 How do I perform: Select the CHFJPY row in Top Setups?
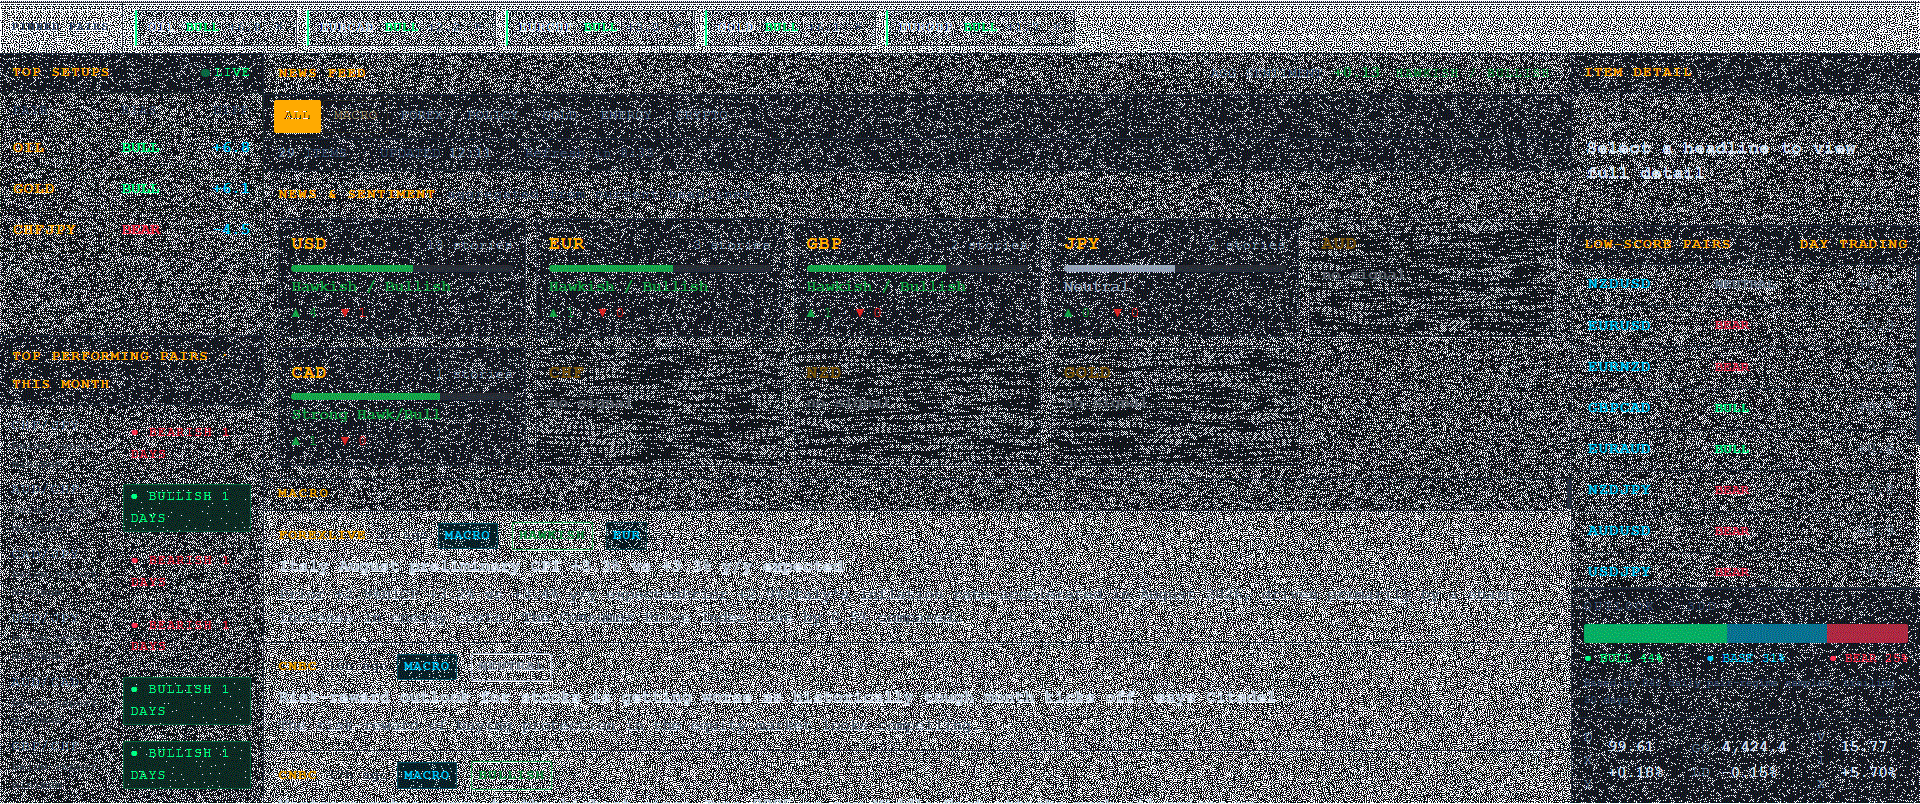coord(131,230)
